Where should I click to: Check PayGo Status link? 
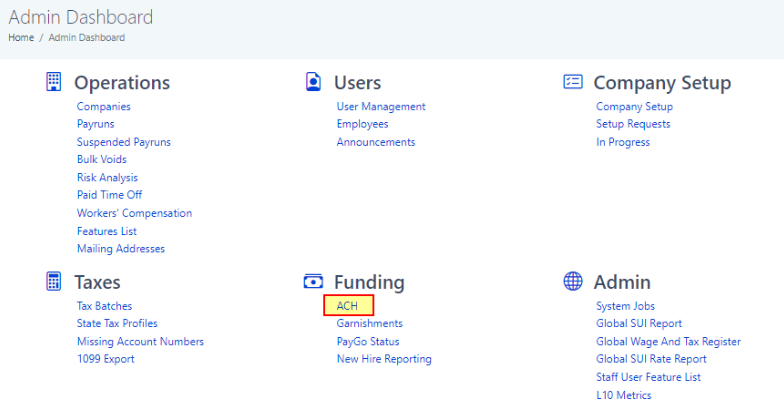coord(368,342)
